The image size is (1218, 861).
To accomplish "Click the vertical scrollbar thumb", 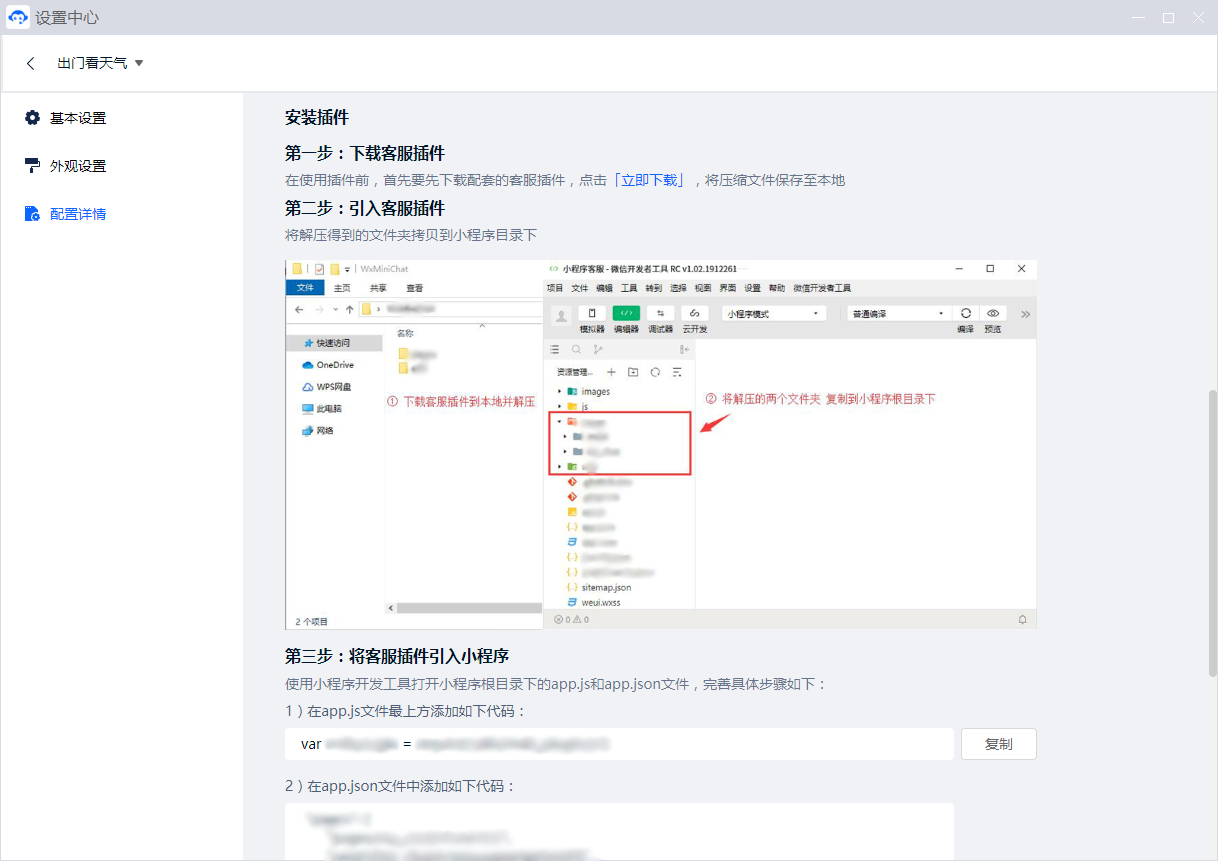I will 1213,532.
